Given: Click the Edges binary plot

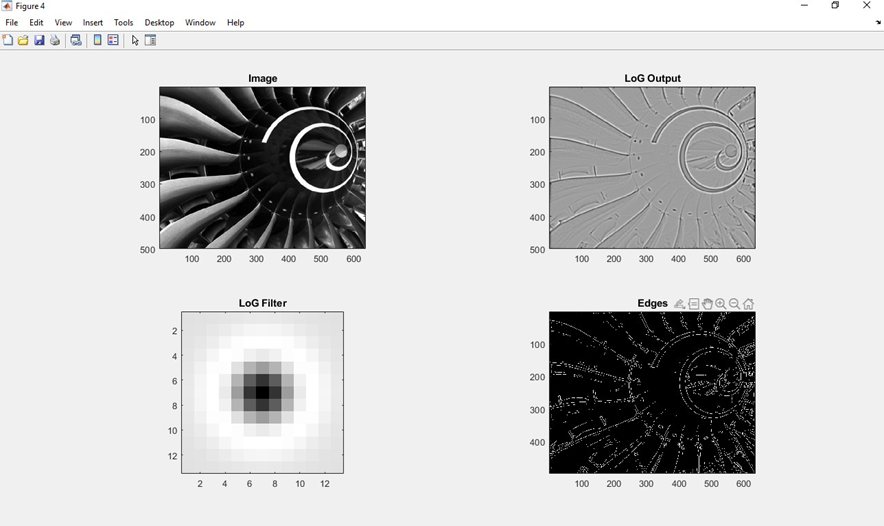Looking at the screenshot, I should pyautogui.click(x=652, y=392).
